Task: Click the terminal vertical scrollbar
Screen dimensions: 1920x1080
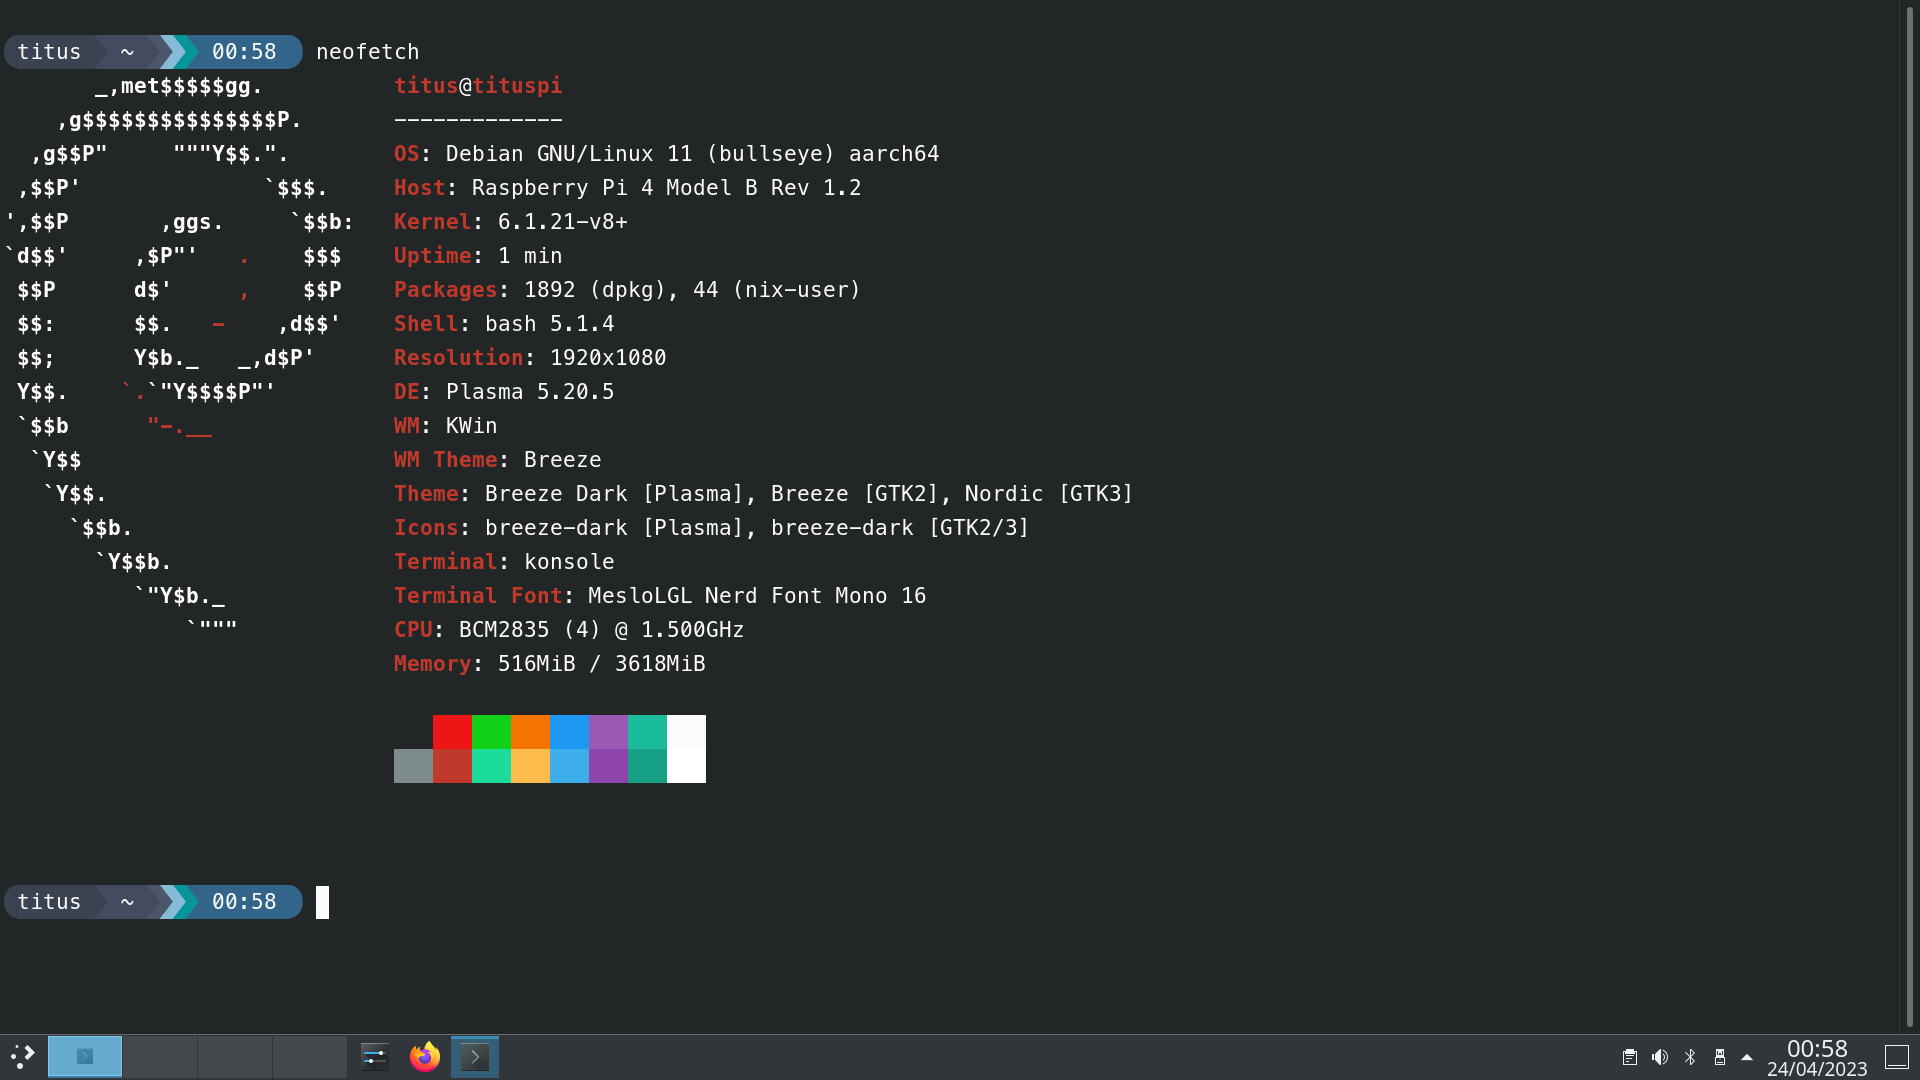Action: pyautogui.click(x=1909, y=500)
